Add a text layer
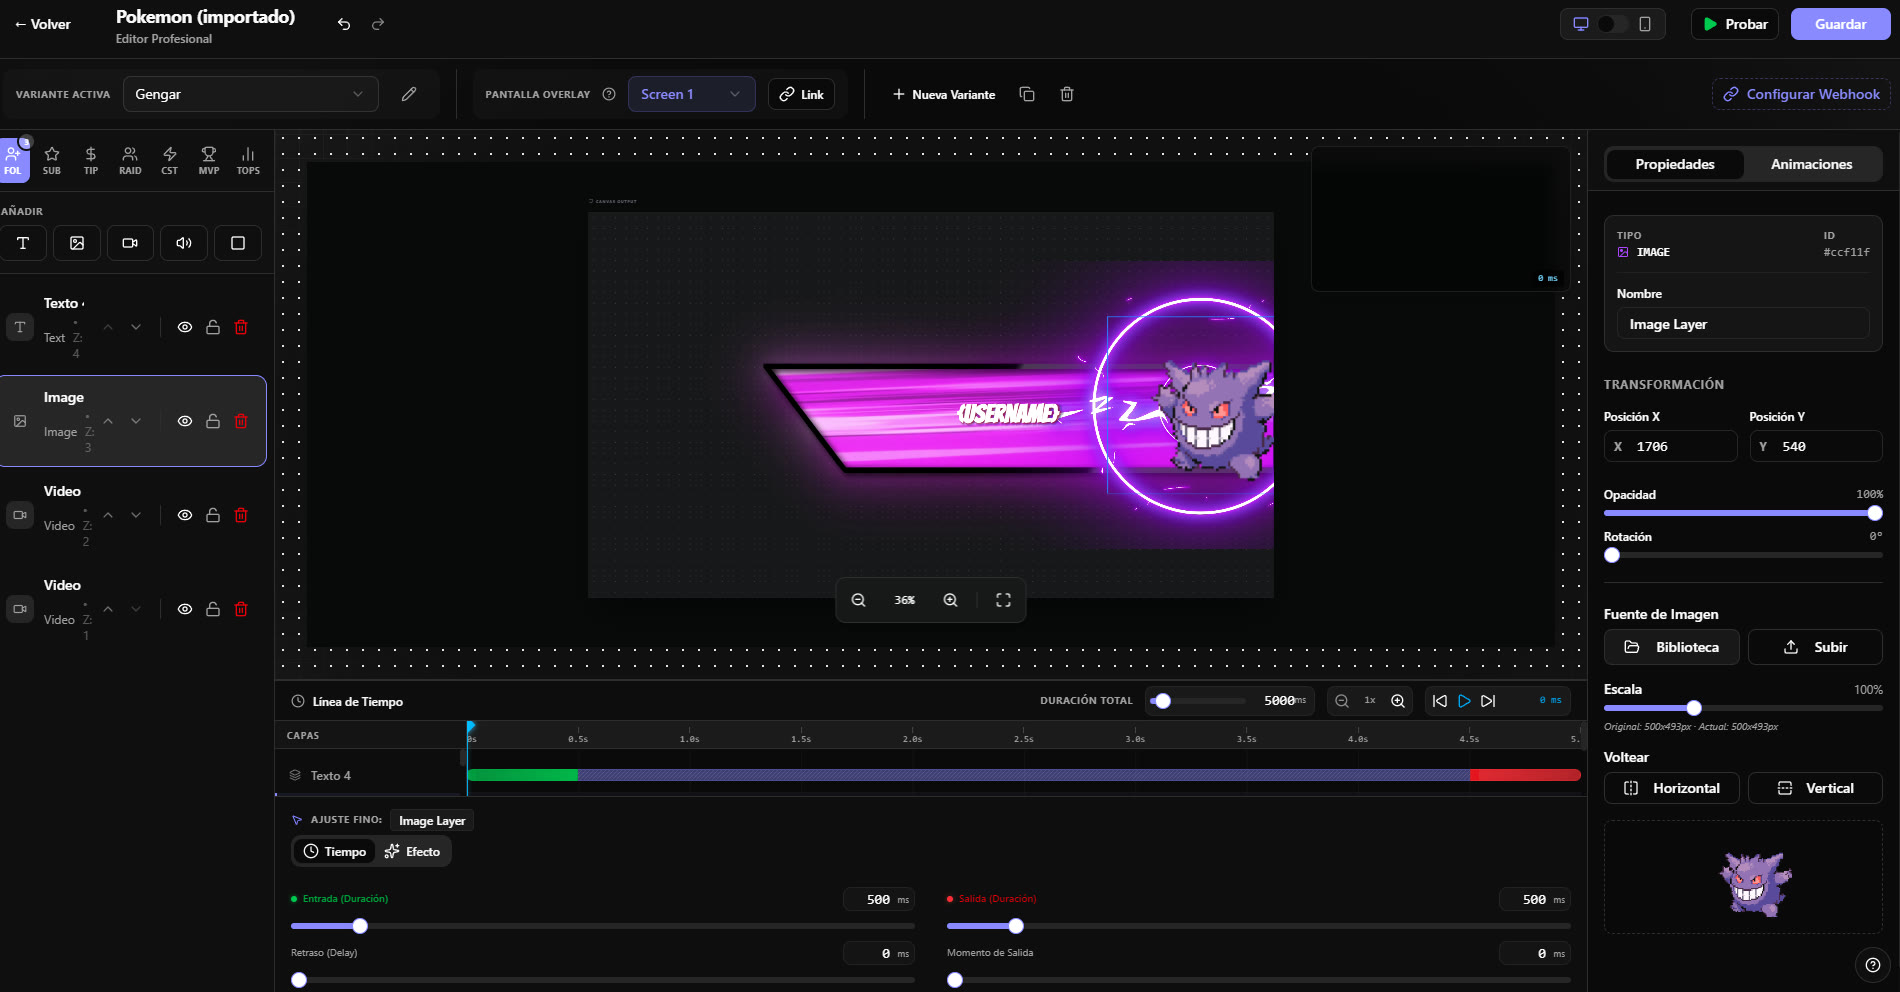Image resolution: width=1900 pixels, height=992 pixels. pyautogui.click(x=23, y=243)
